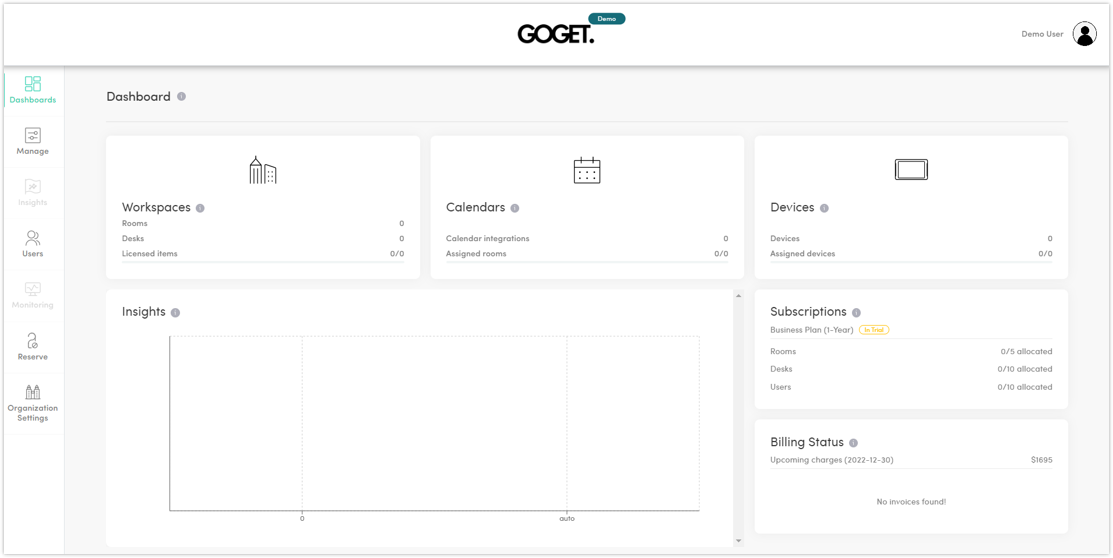Viewport: 1113px width, 558px height.
Task: Click the In Trial badge
Action: point(874,330)
